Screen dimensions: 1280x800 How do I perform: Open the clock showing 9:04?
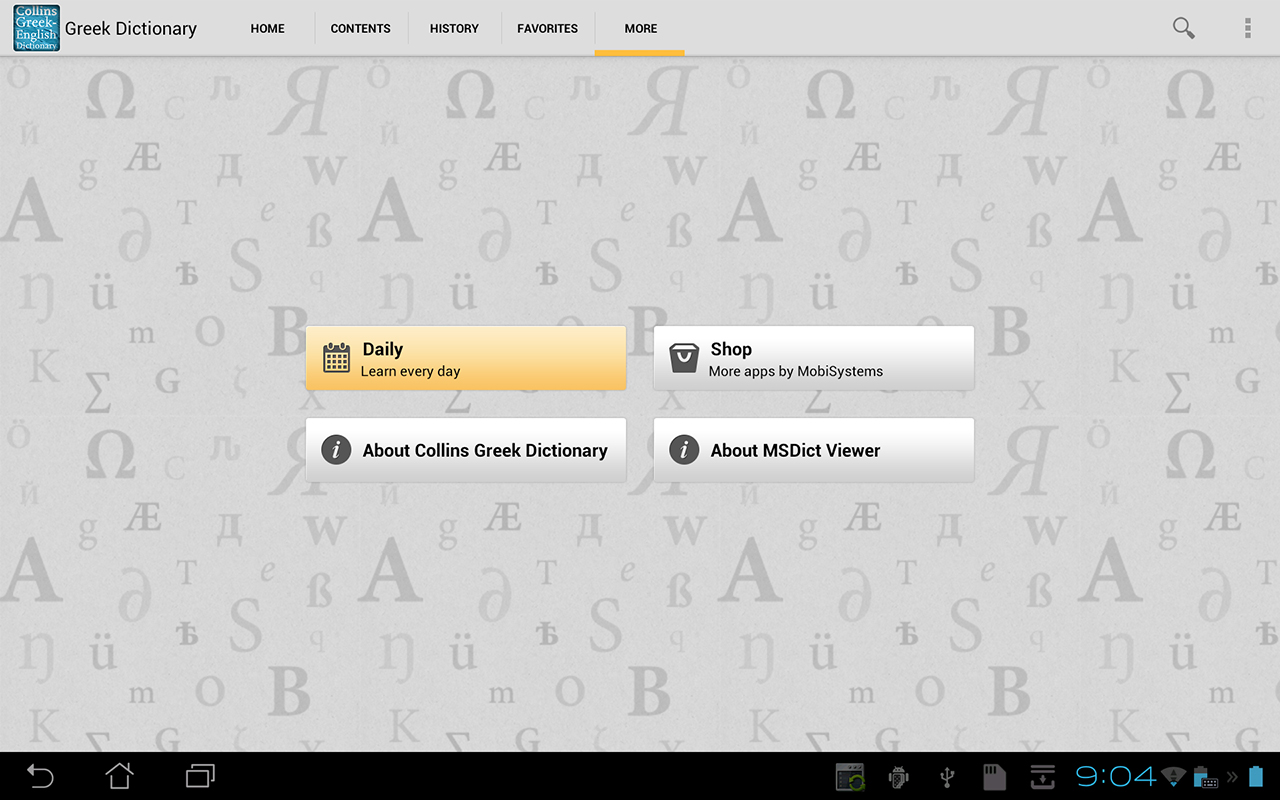1115,776
